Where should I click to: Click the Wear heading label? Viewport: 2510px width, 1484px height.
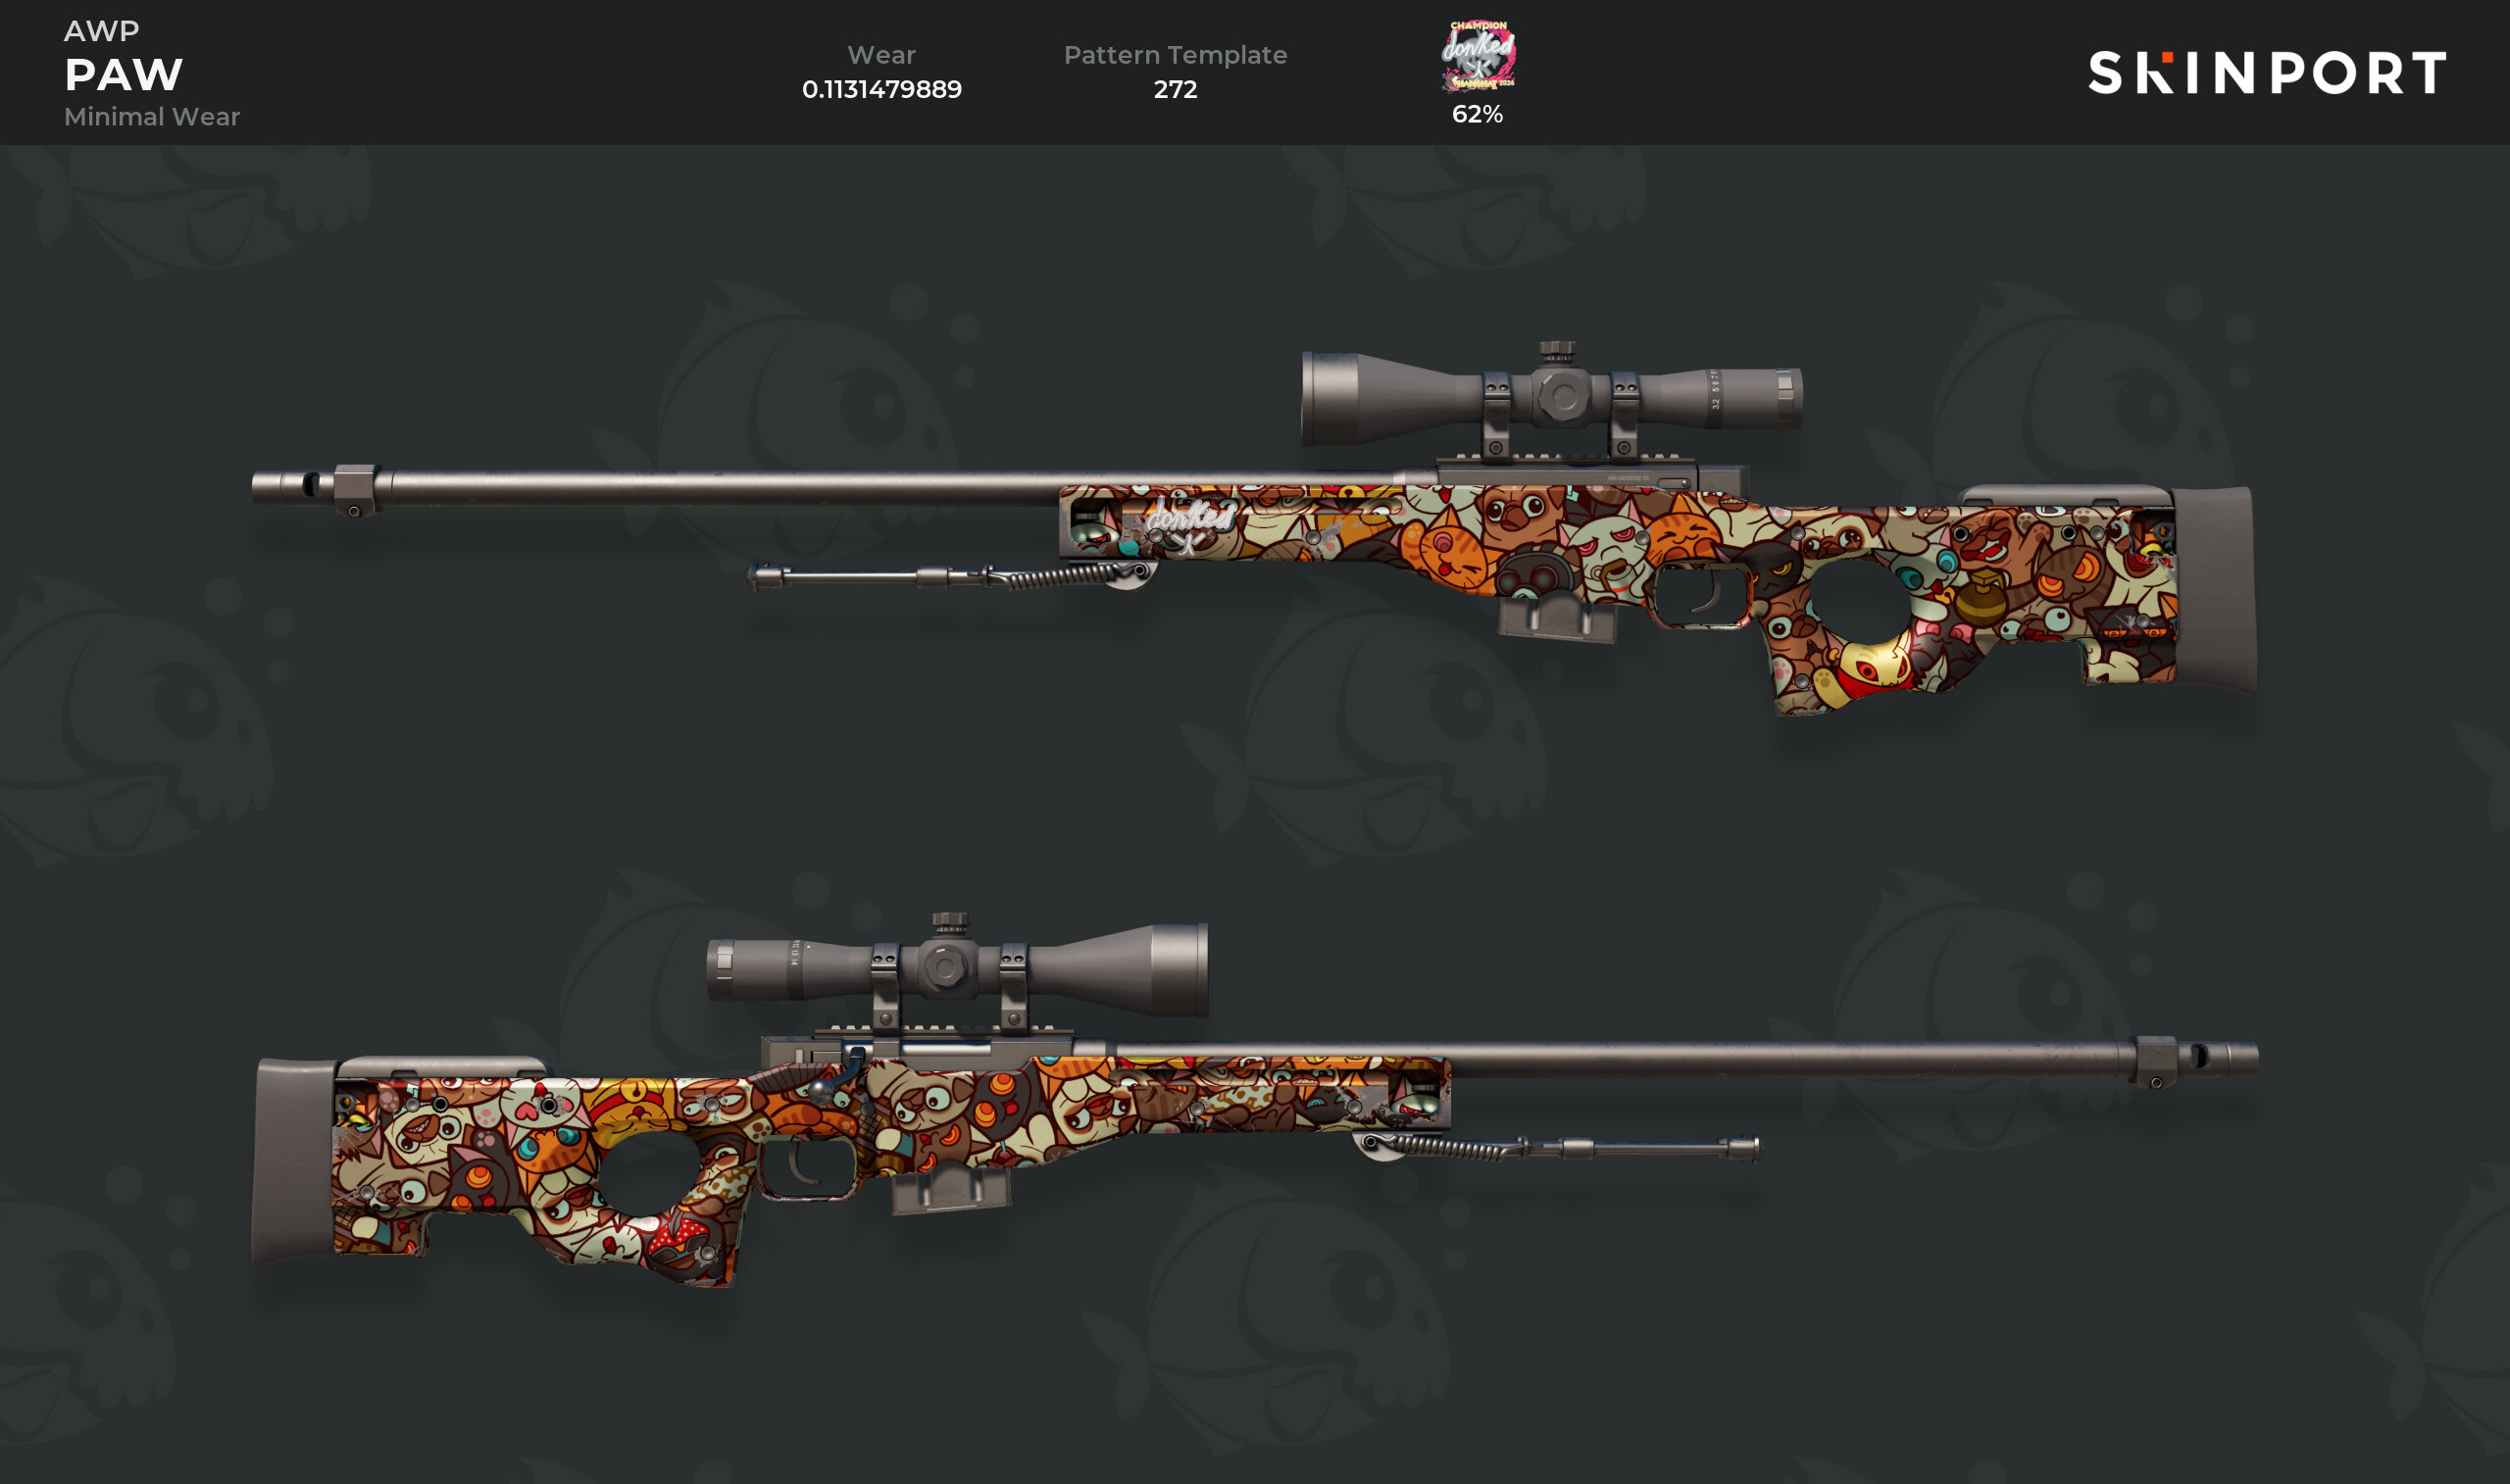[x=881, y=55]
